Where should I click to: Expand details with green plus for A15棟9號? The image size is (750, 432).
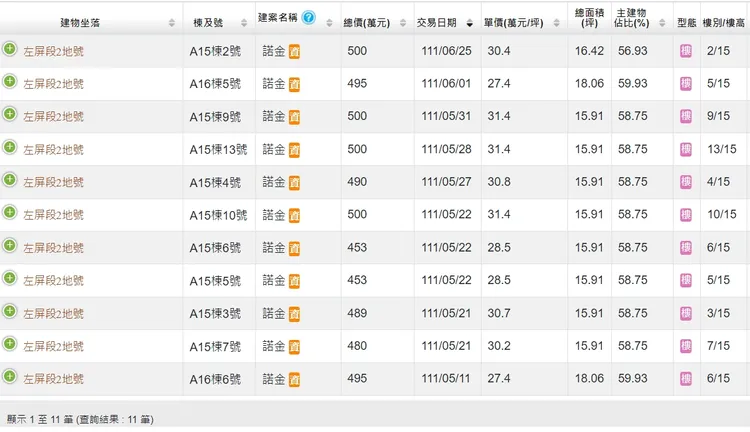[x=10, y=114]
